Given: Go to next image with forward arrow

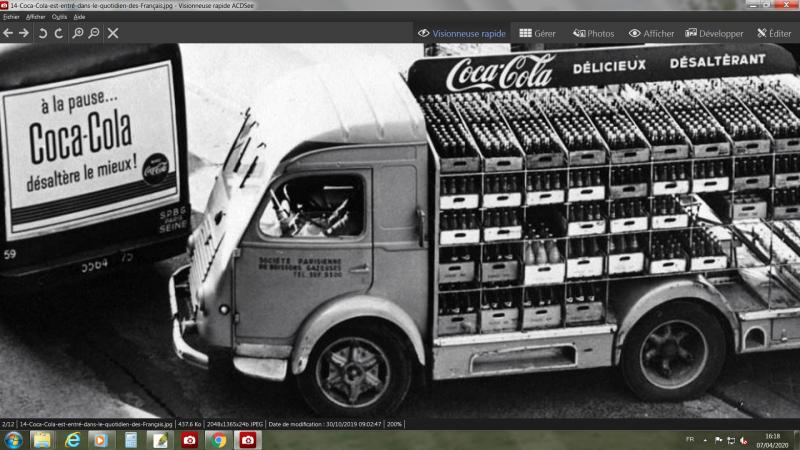Looking at the screenshot, I should pyautogui.click(x=24, y=33).
